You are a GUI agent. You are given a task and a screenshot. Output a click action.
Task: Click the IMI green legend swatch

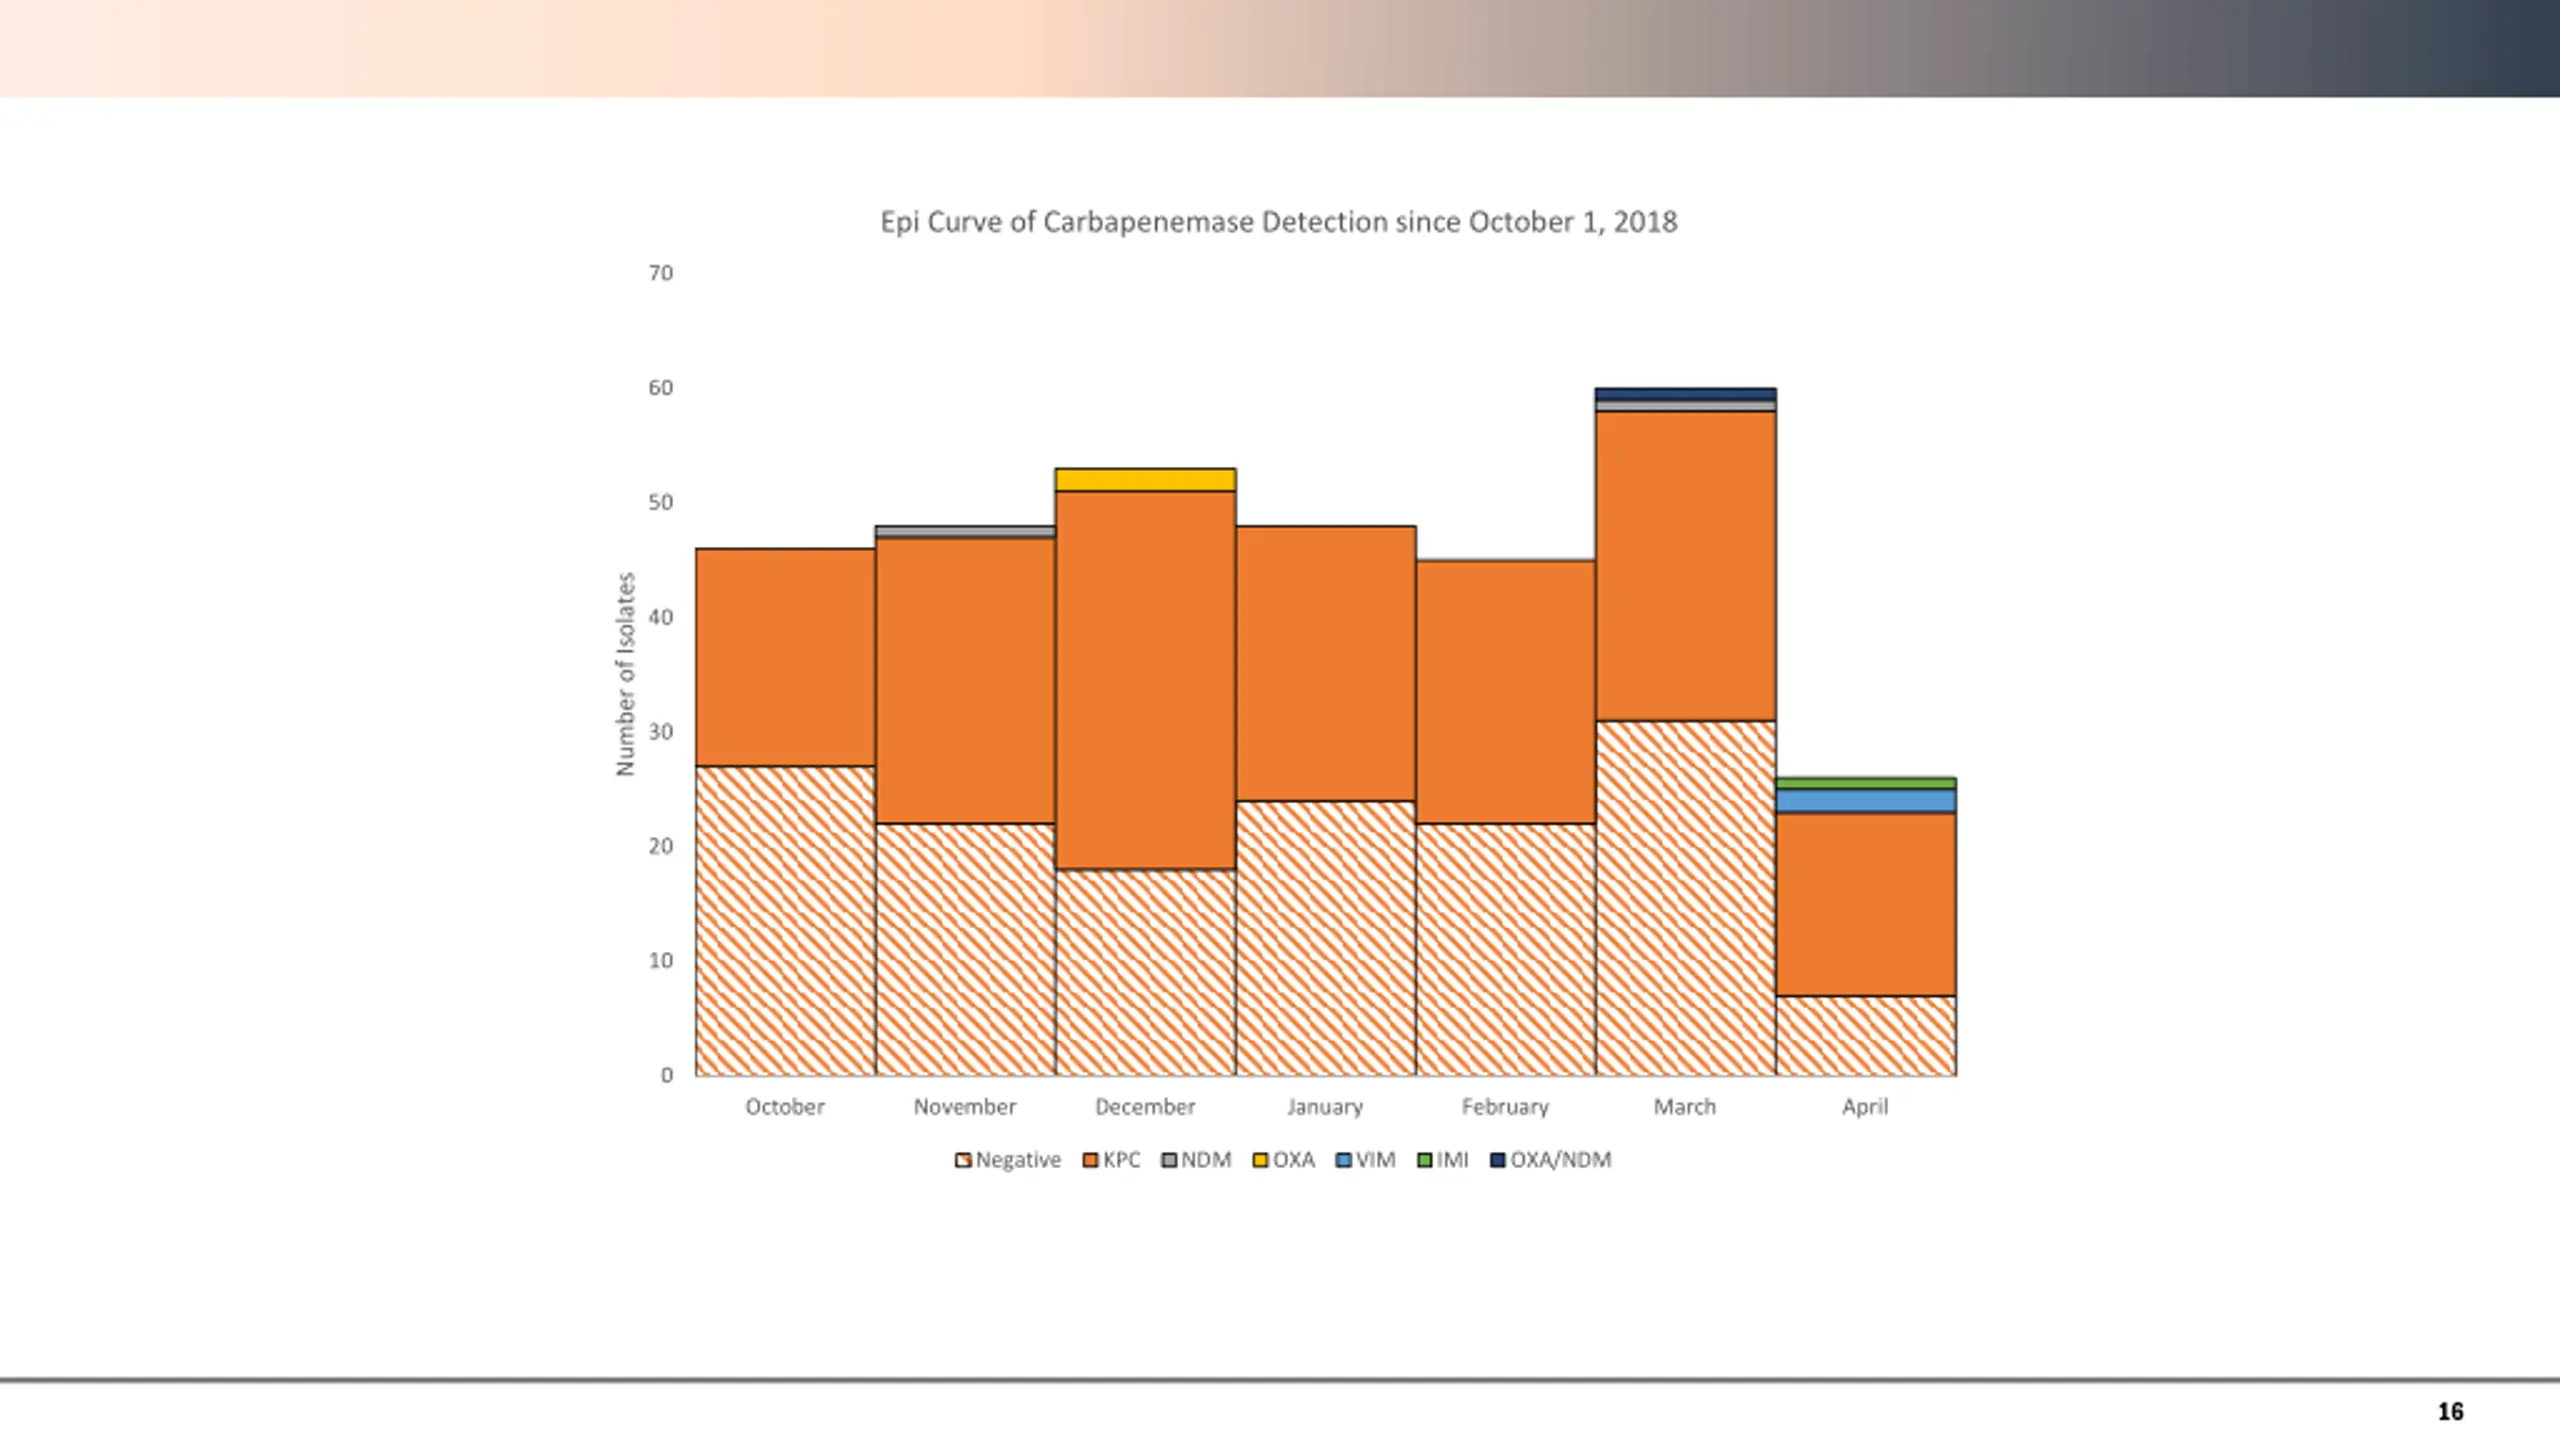click(1425, 1161)
